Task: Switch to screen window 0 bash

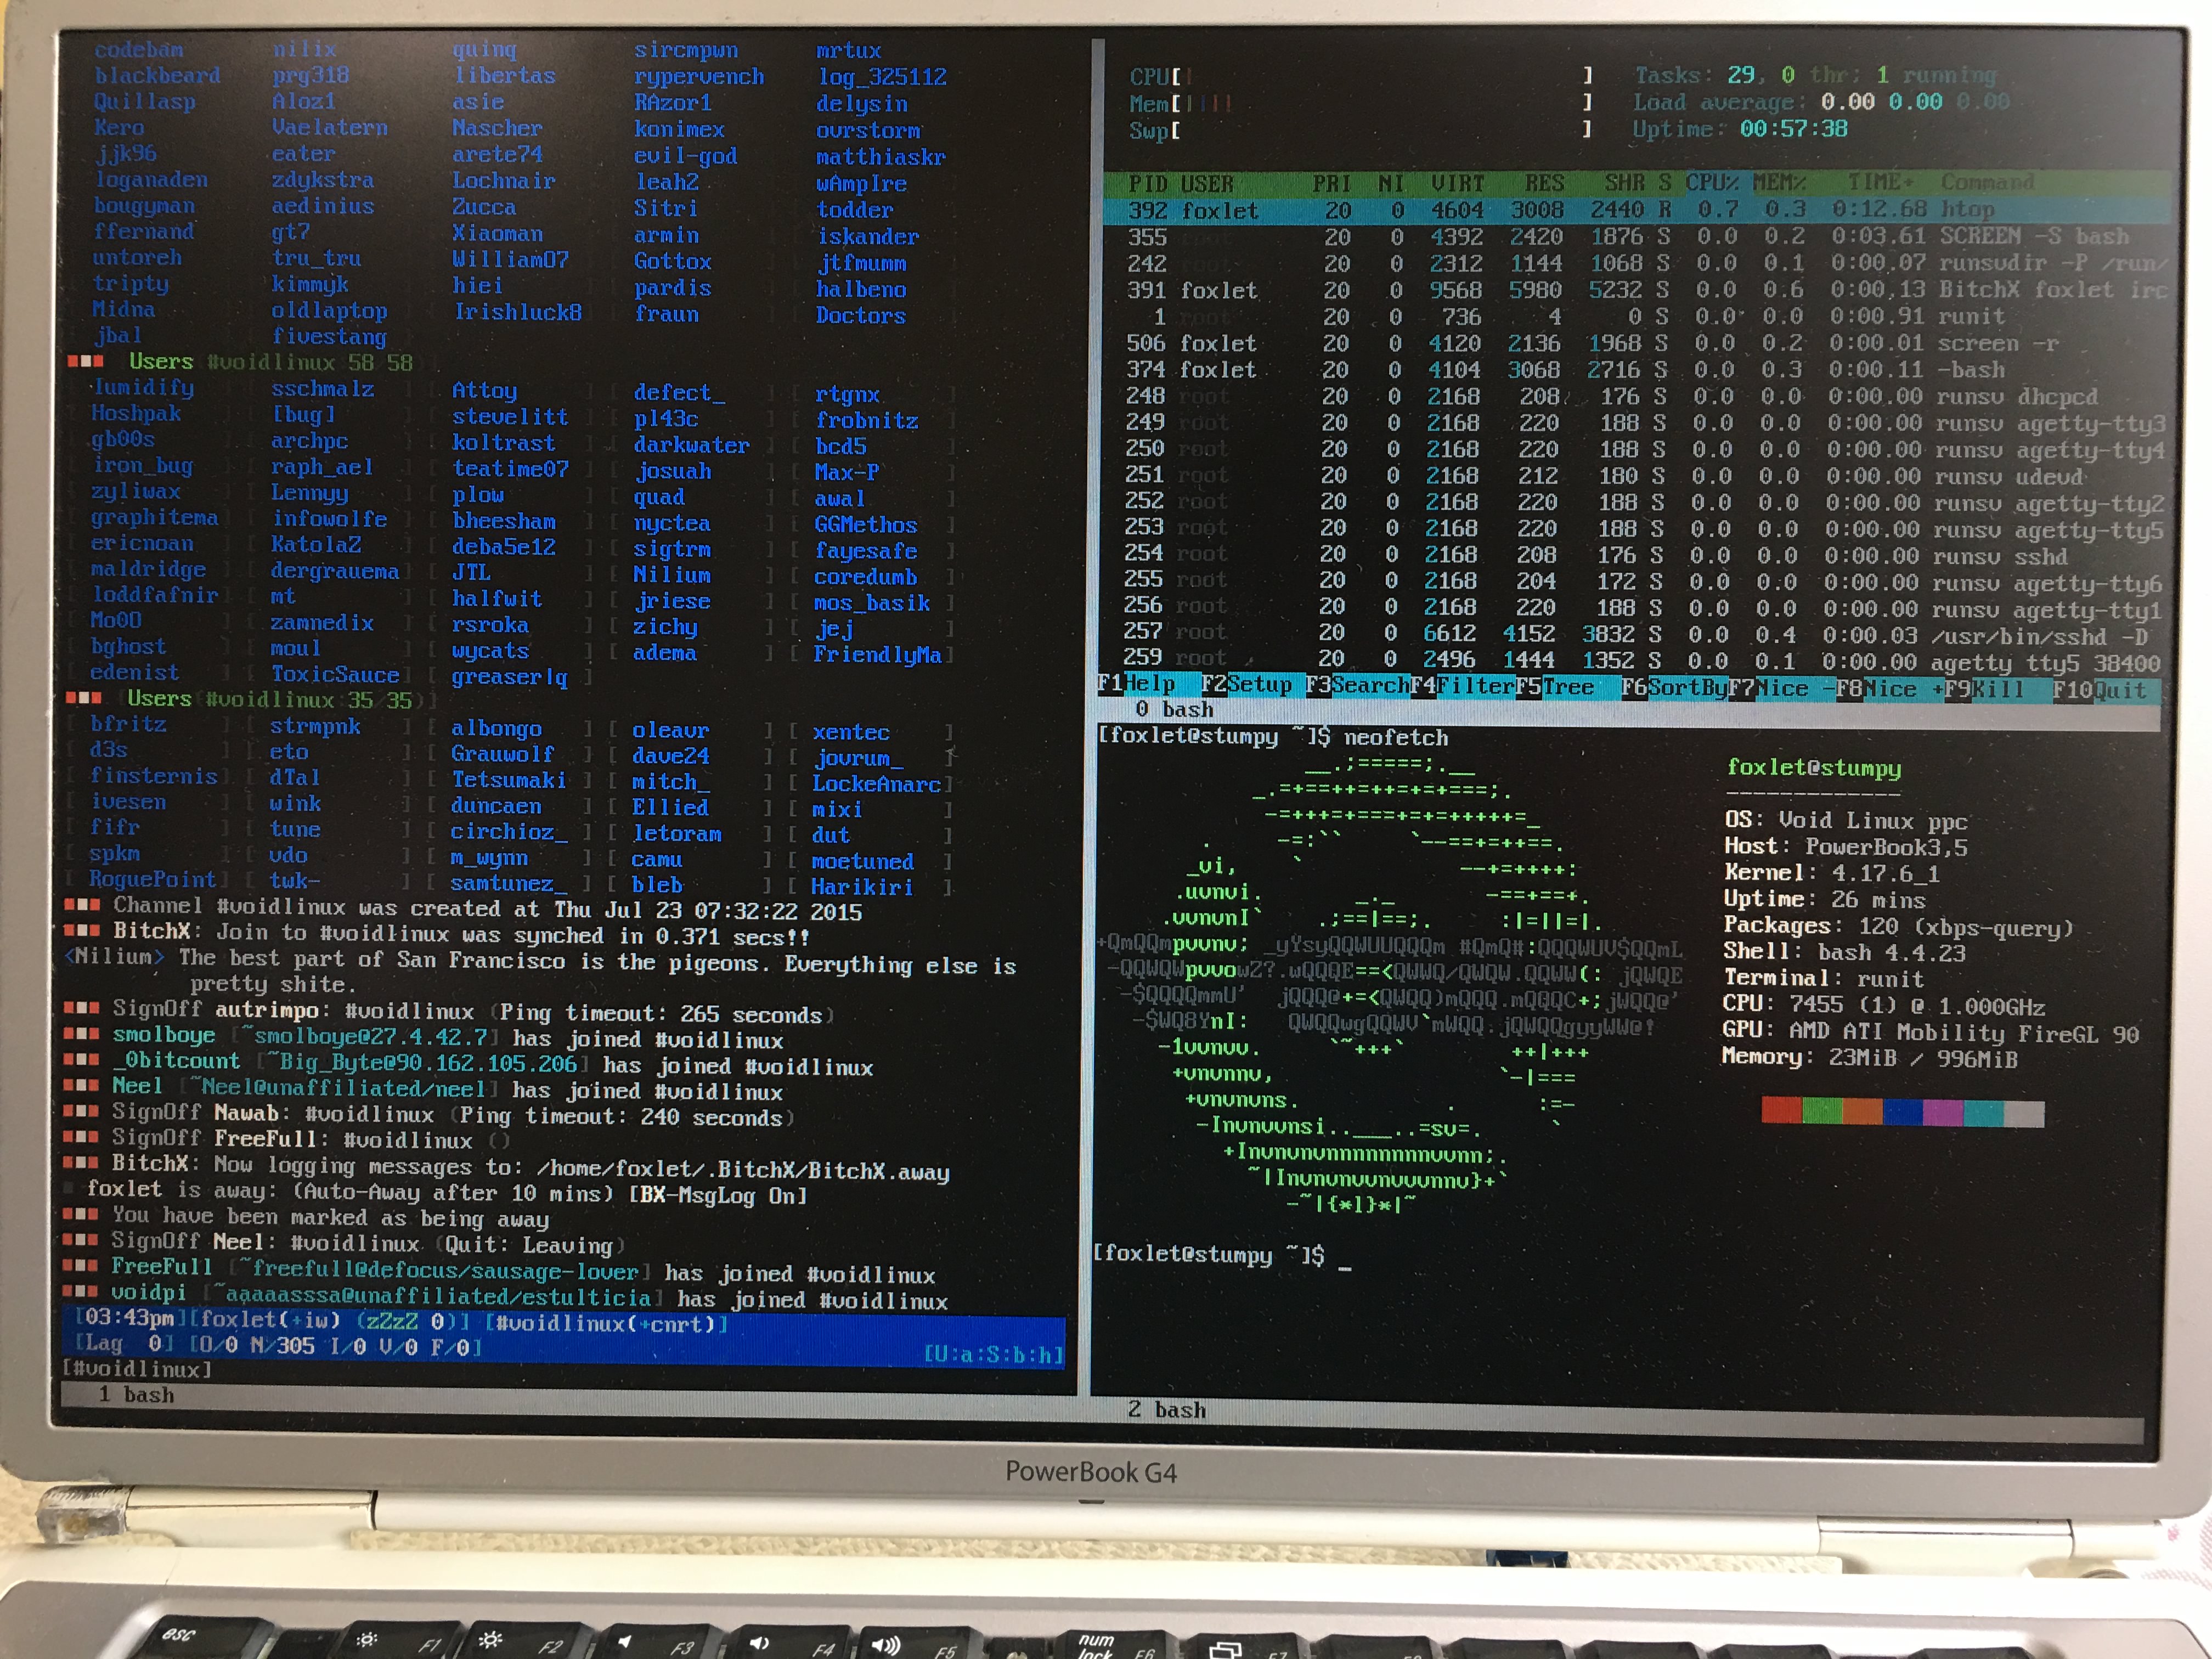Action: click(1175, 710)
